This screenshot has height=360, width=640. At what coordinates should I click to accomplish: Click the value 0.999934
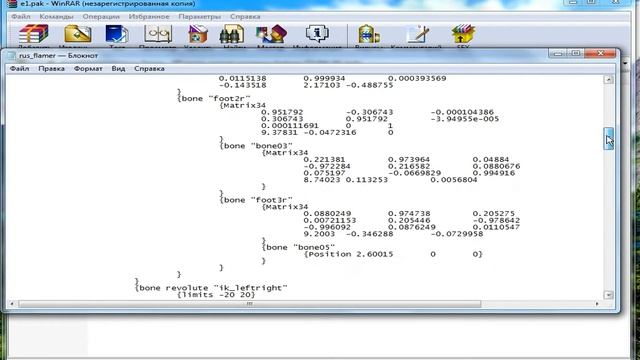coord(324,78)
